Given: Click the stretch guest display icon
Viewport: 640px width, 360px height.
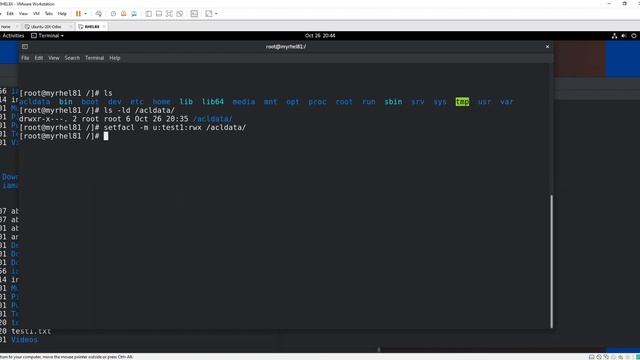Looking at the screenshot, I should (x=209, y=13).
